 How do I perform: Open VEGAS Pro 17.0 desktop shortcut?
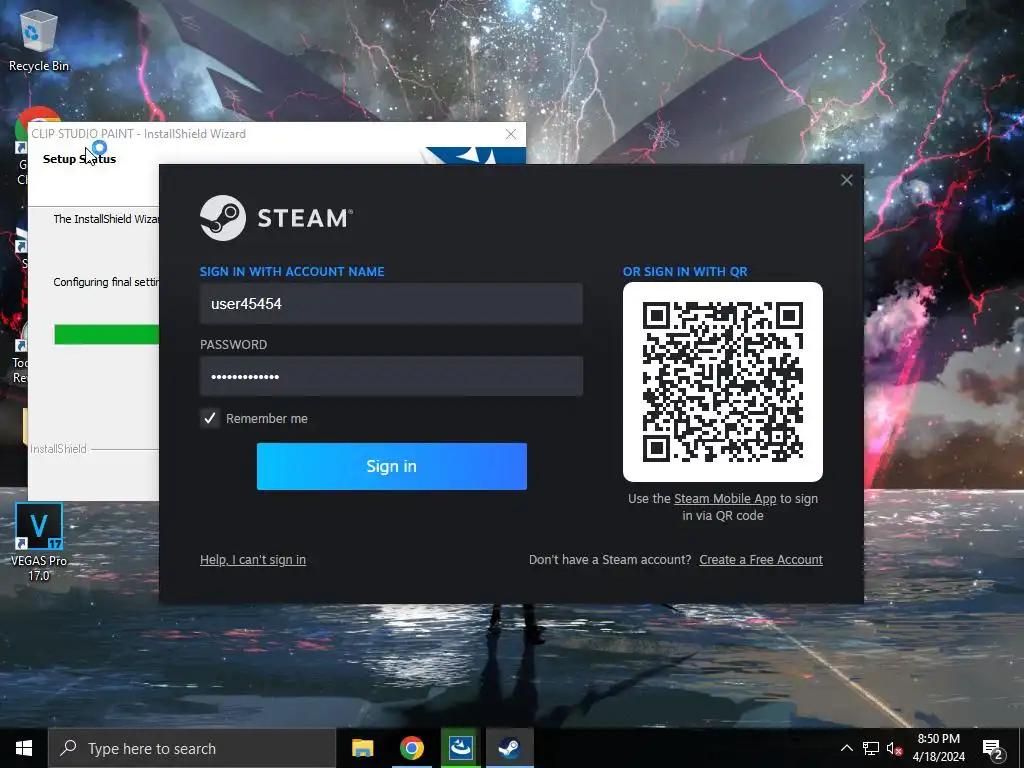[x=39, y=541]
